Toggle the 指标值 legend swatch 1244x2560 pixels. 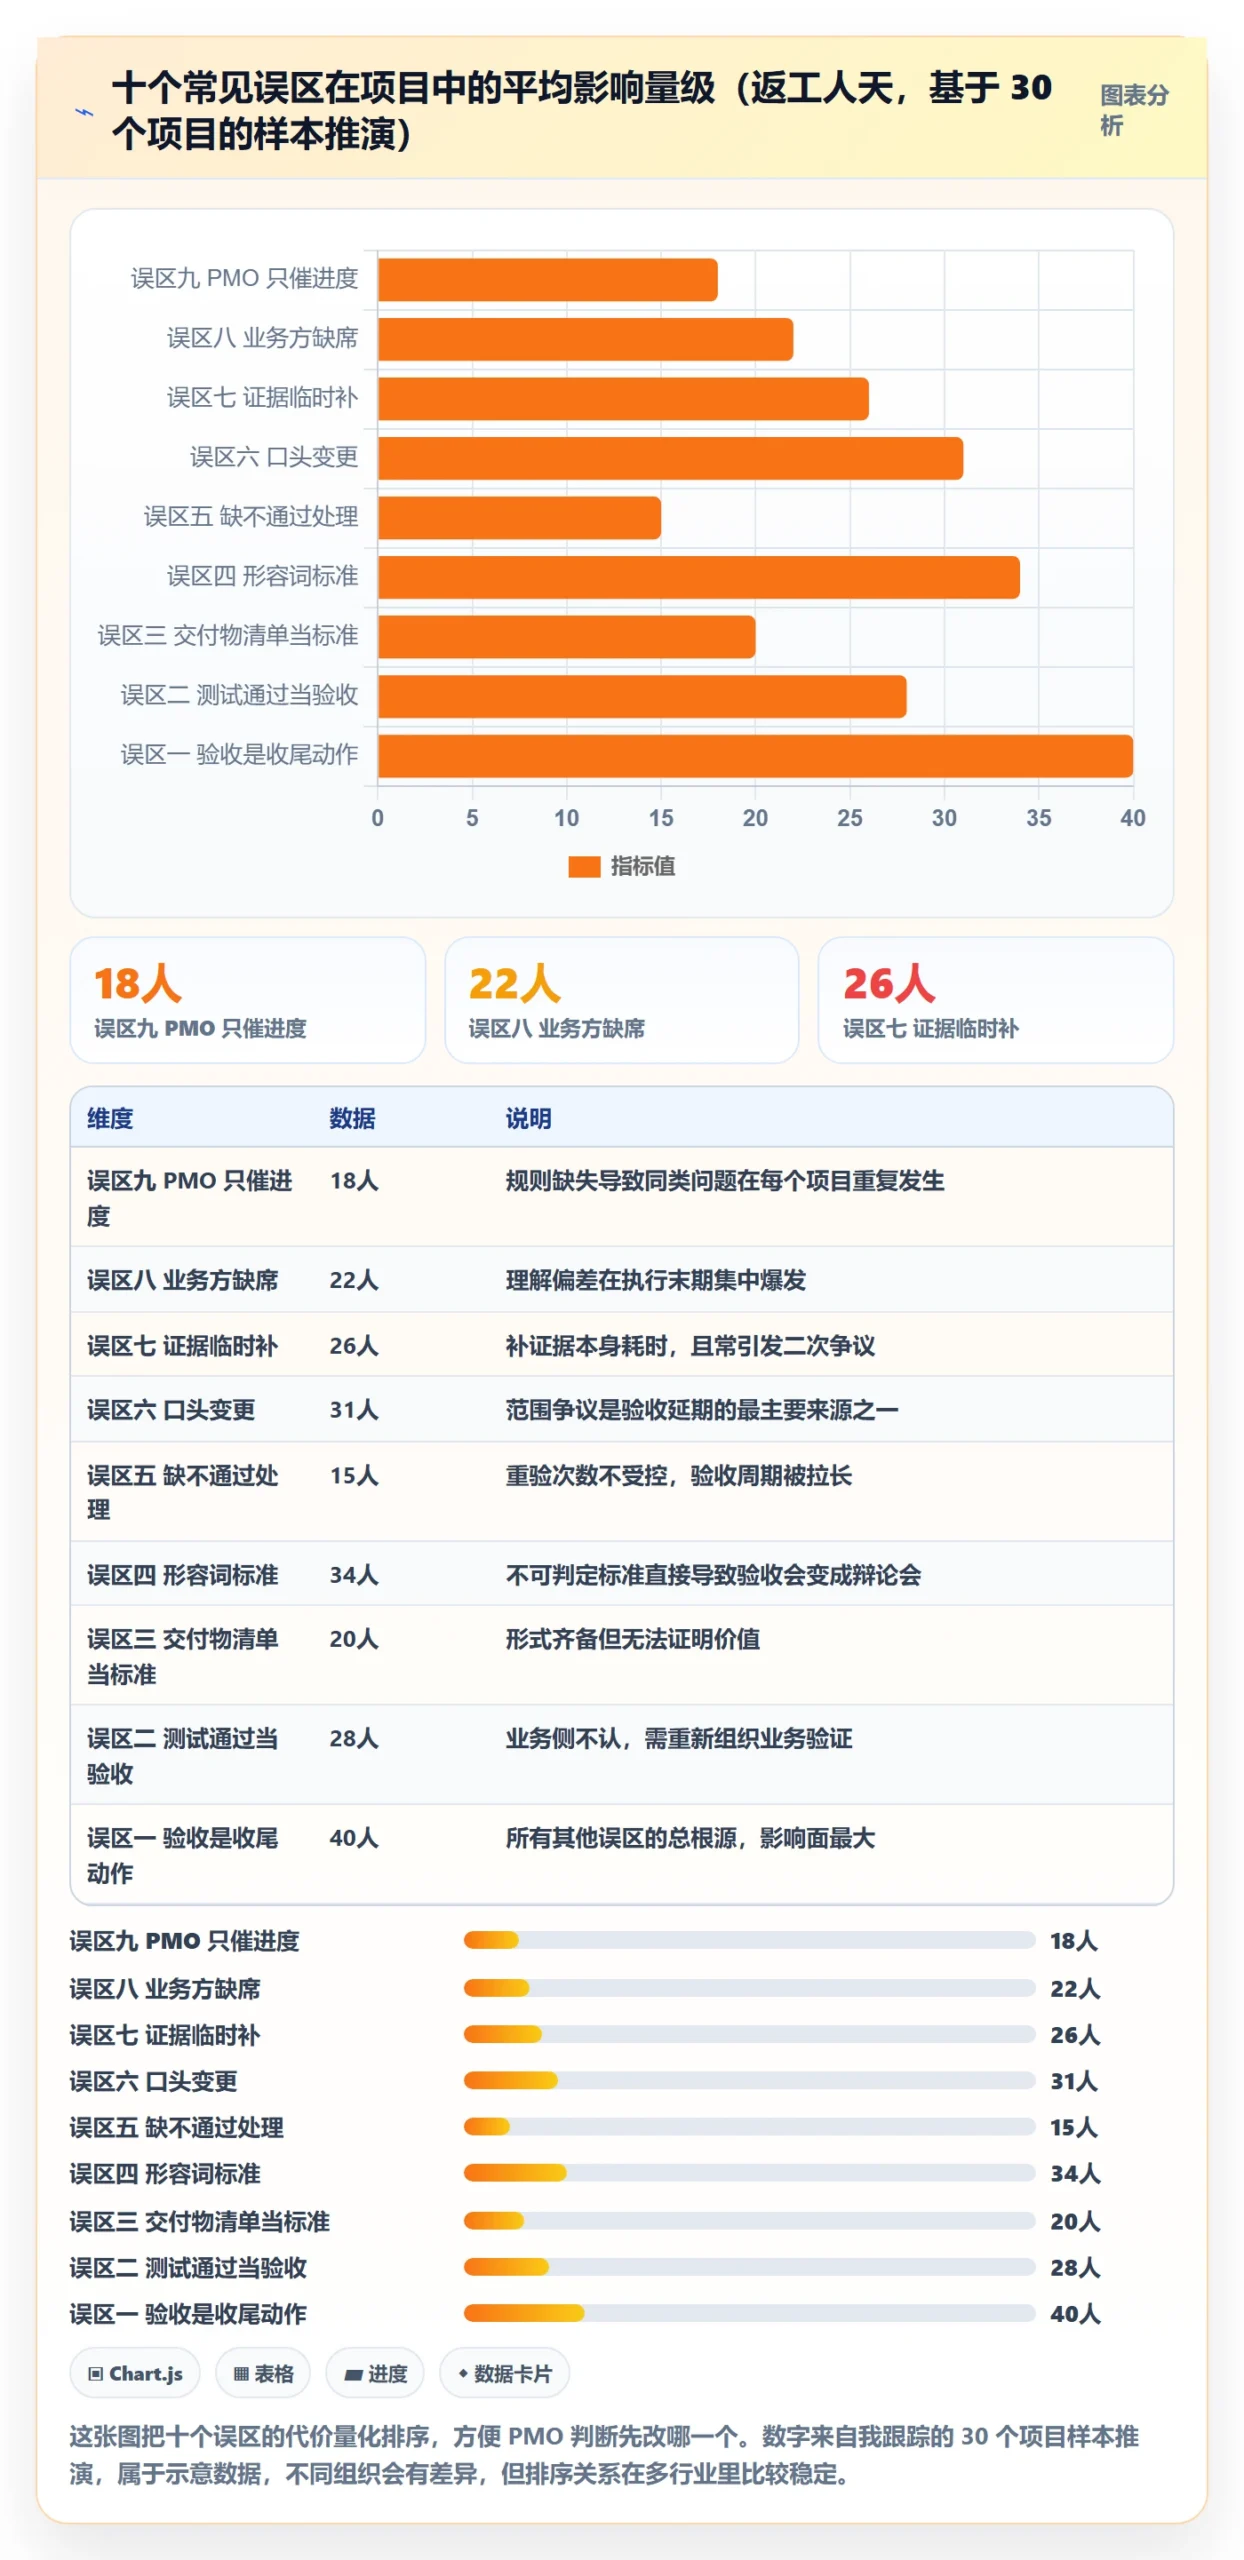(x=584, y=866)
